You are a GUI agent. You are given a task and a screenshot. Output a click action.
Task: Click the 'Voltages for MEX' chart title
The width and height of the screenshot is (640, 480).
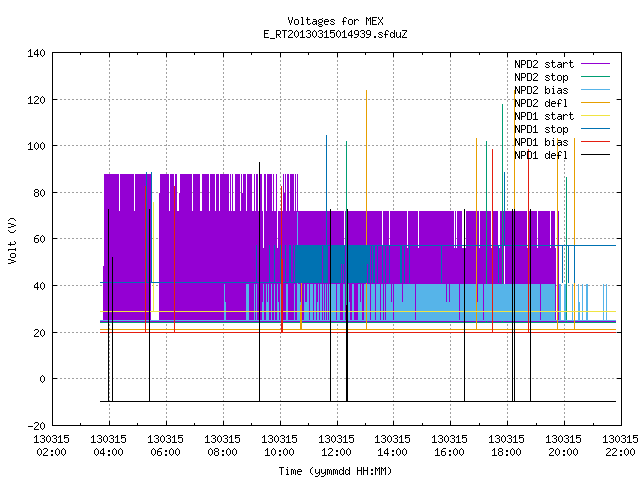(x=335, y=21)
